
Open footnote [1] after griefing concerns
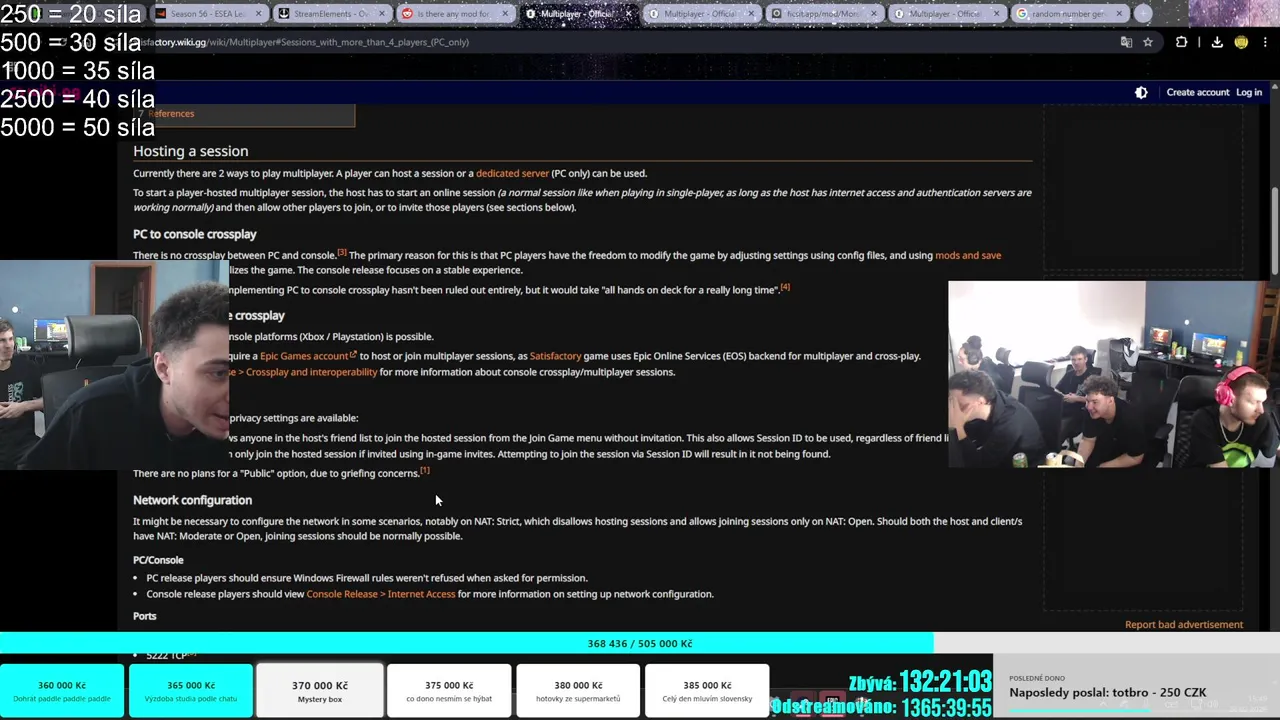(x=425, y=470)
